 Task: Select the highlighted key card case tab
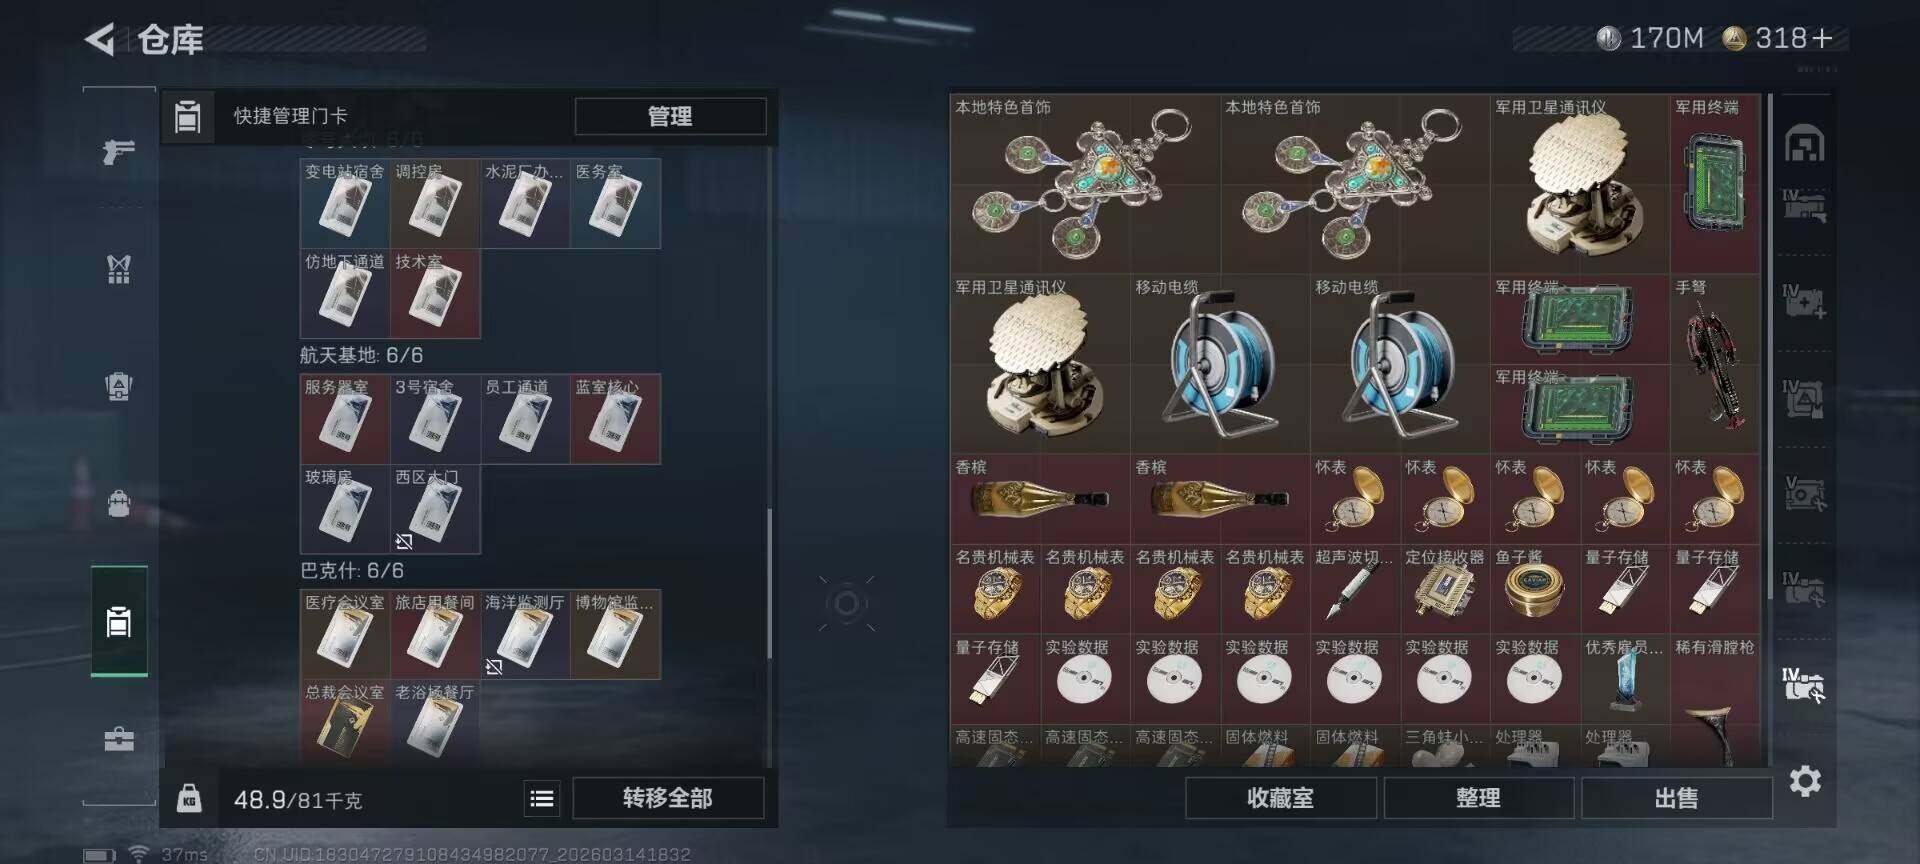(119, 621)
